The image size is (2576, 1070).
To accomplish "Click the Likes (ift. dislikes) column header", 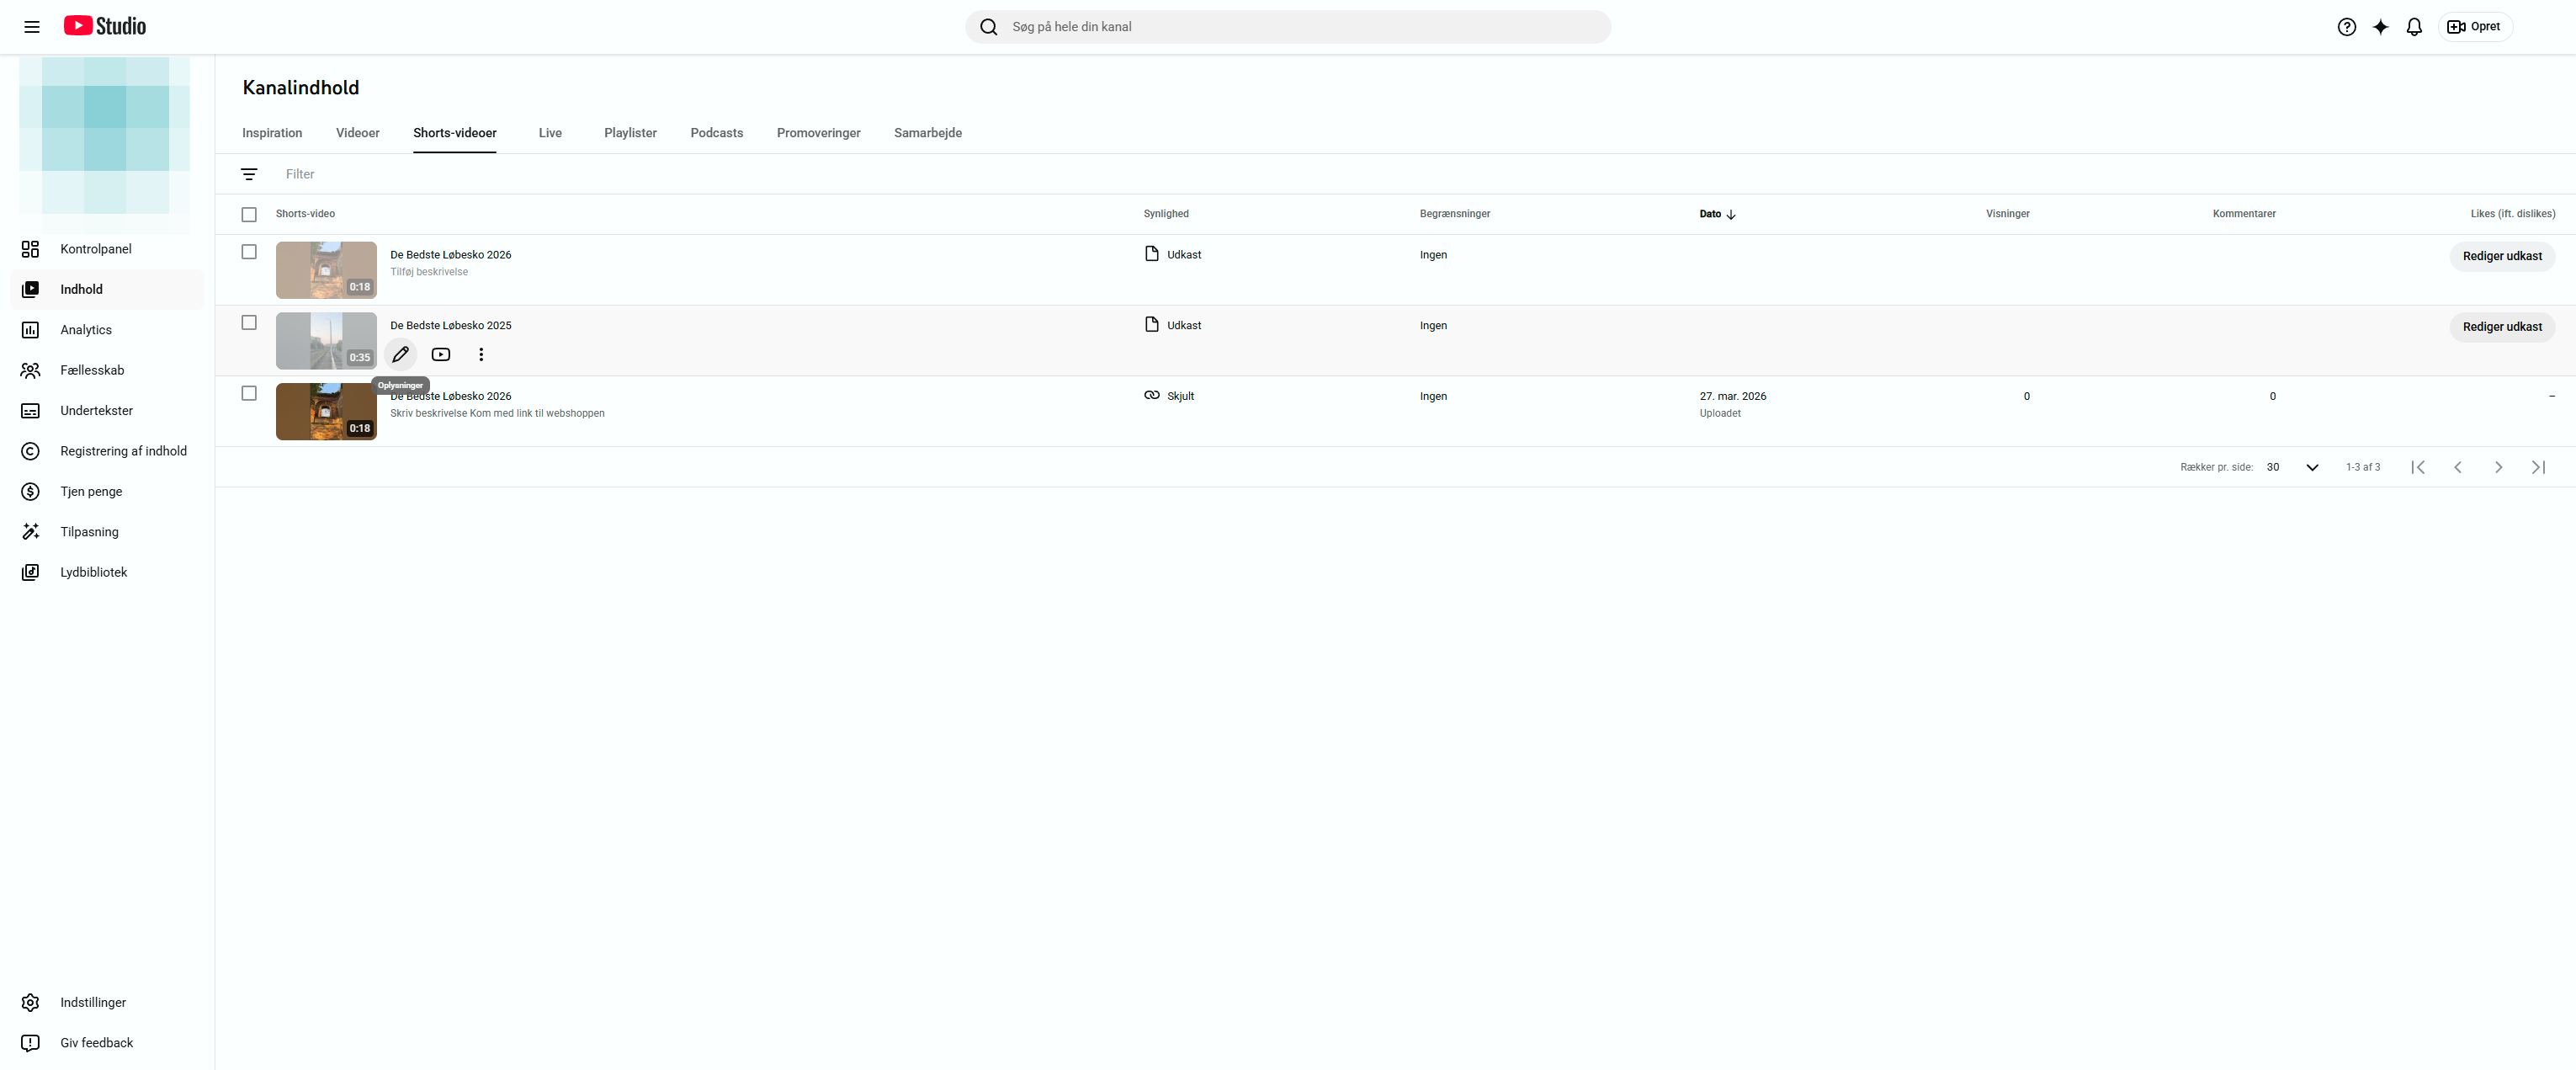I will tap(2512, 214).
